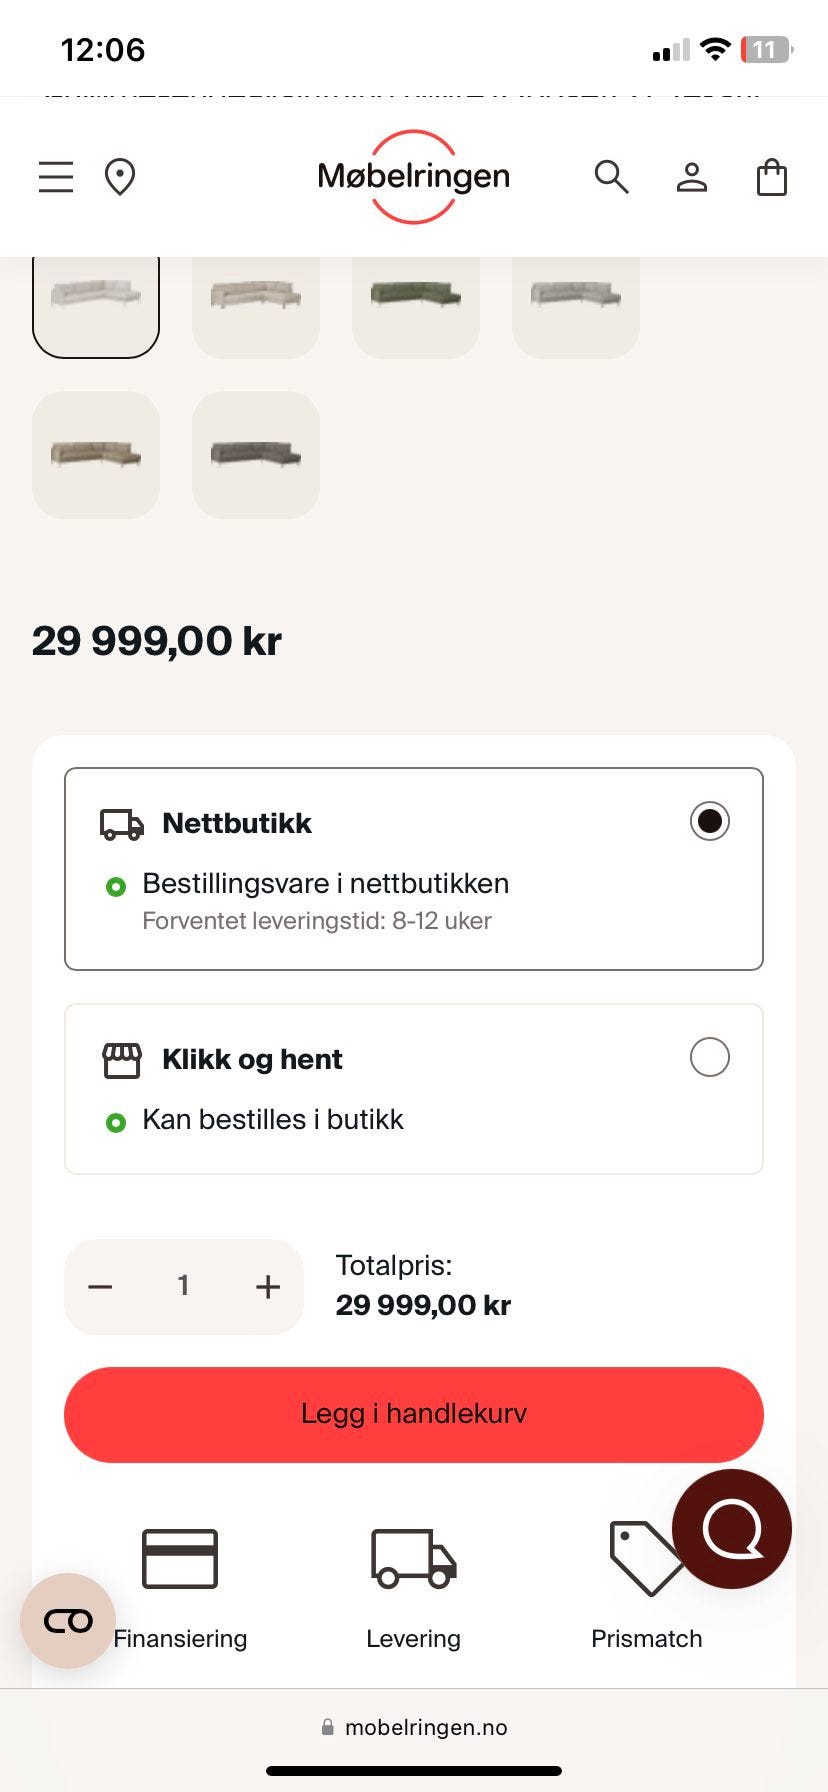
Task: Choose the dark grey sofa swatch
Action: coord(255,455)
